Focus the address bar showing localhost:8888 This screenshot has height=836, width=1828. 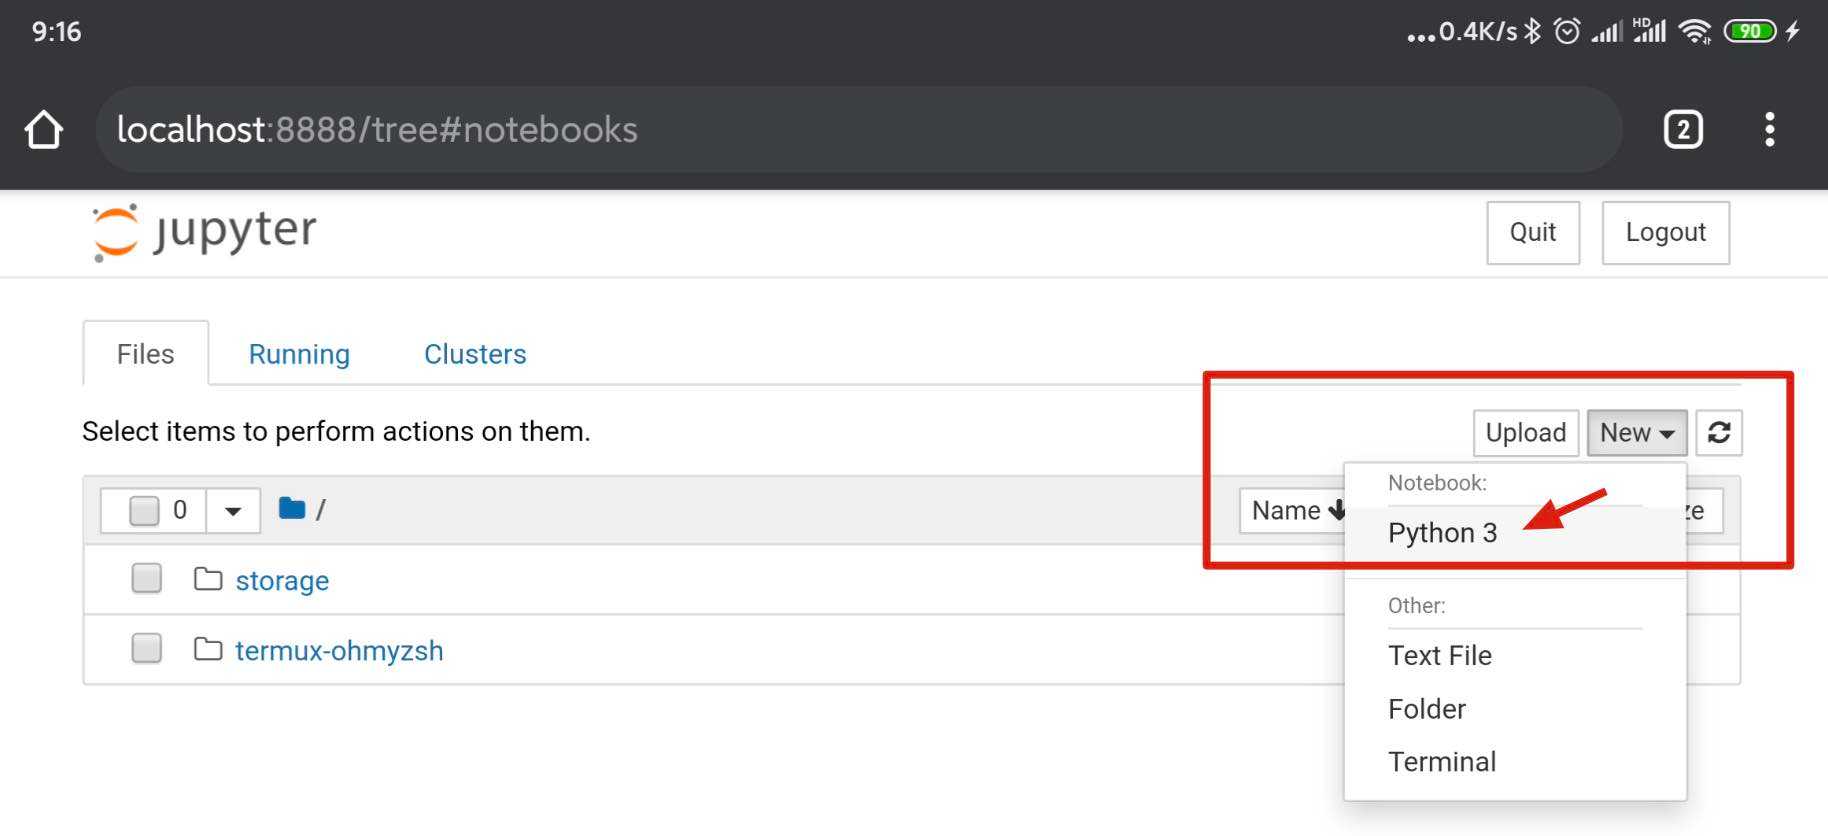click(x=858, y=130)
